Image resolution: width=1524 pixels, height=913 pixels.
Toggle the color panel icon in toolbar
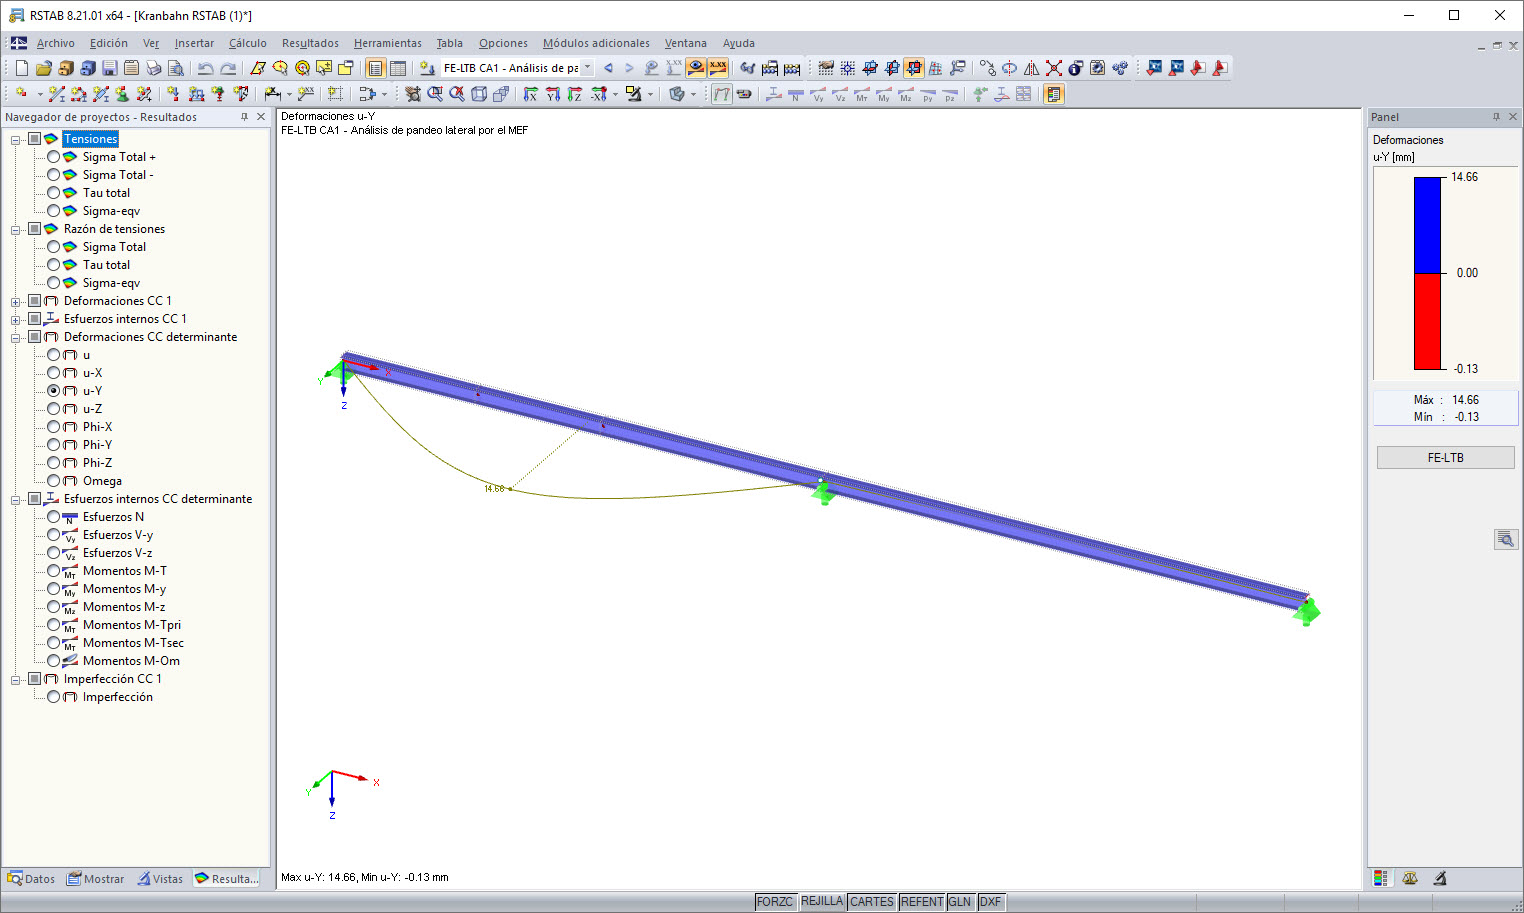click(x=1053, y=94)
